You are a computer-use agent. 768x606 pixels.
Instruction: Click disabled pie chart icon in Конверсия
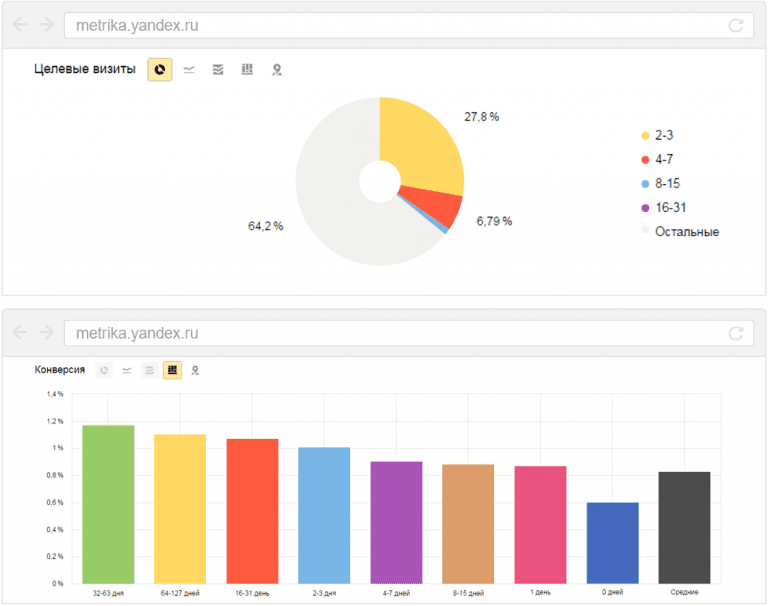pyautogui.click(x=104, y=370)
